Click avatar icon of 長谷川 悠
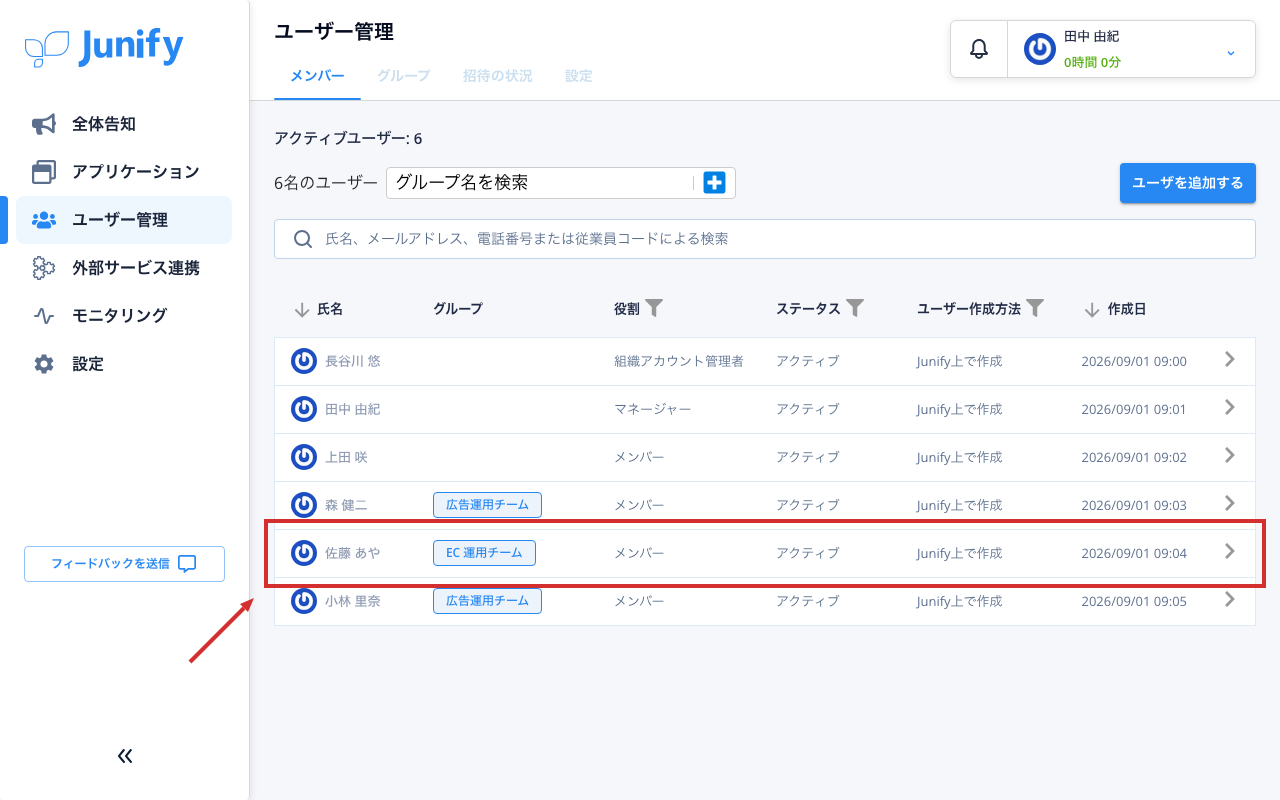 (304, 361)
